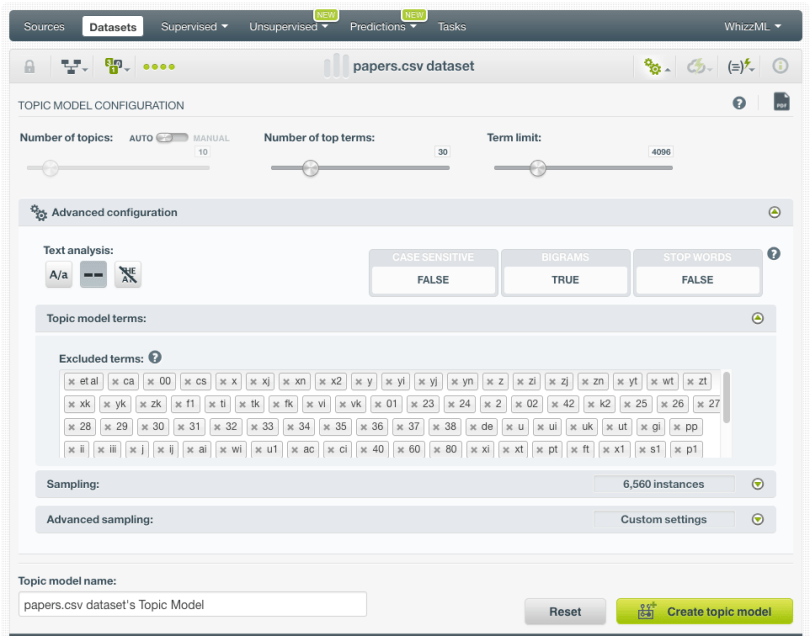Screen dimensions: 810x636
Task: Click the PDF document icon
Action: 781,102
